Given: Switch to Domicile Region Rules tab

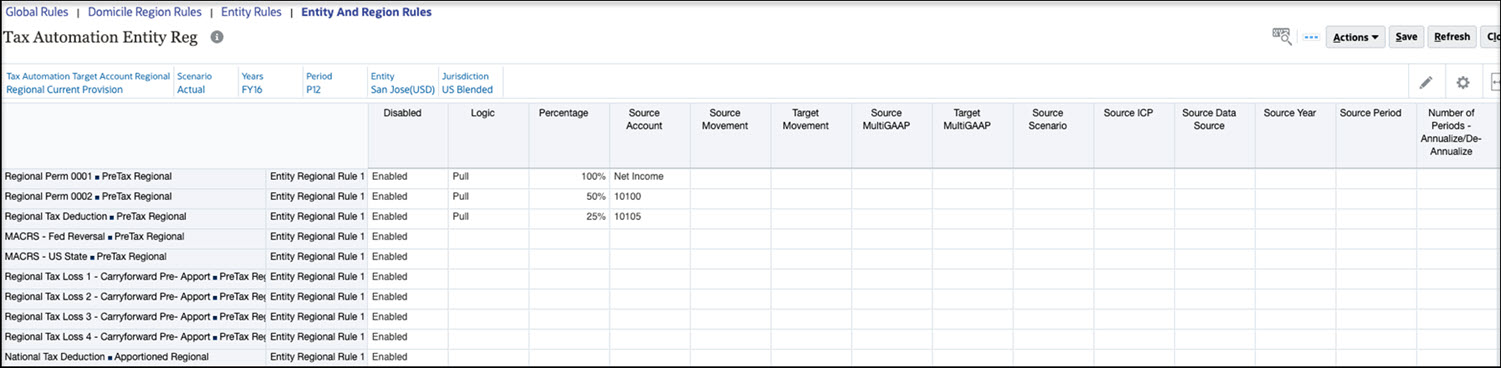Looking at the screenshot, I should coord(145,12).
